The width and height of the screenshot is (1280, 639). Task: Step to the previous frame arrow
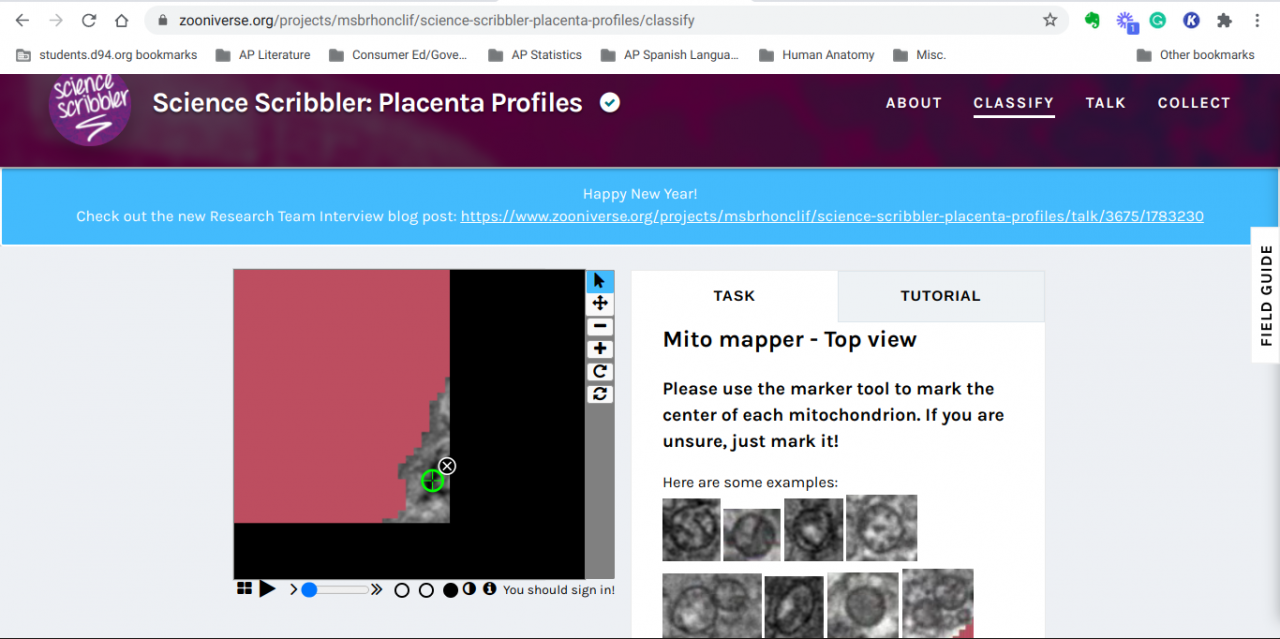click(293, 590)
